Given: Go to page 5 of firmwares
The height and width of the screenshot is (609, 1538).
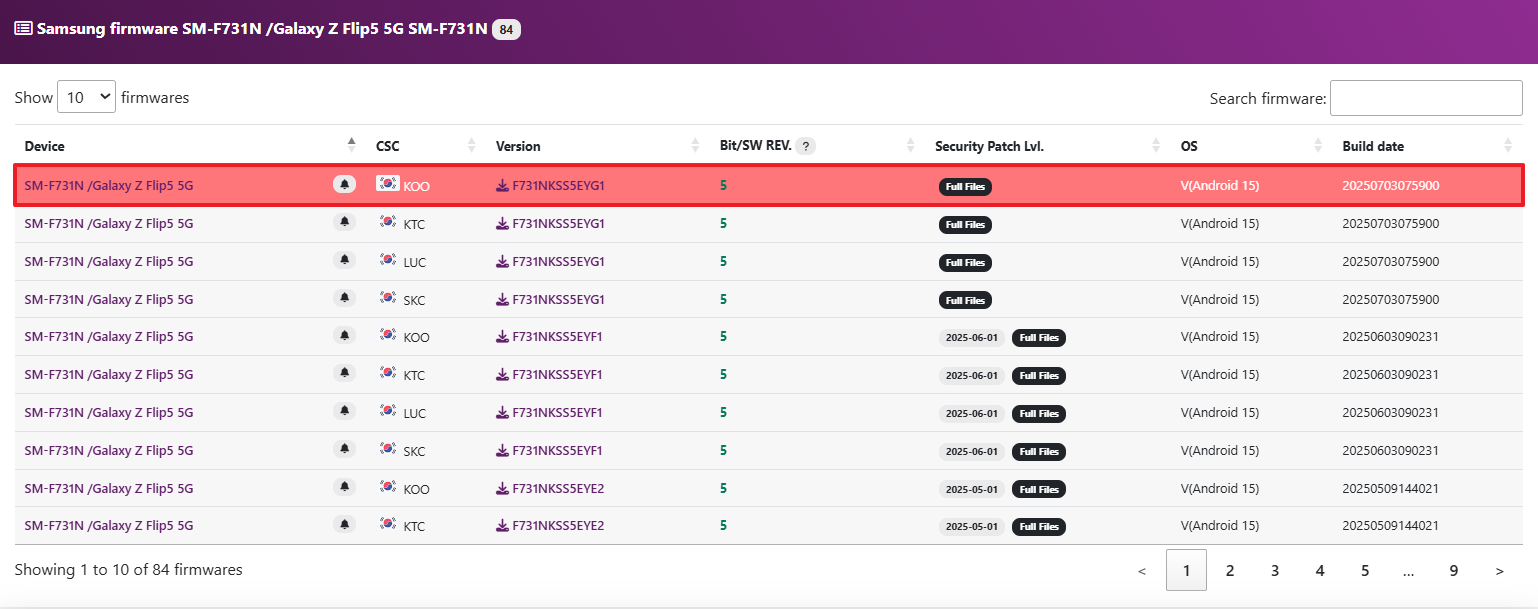Looking at the screenshot, I should pos(1365,570).
